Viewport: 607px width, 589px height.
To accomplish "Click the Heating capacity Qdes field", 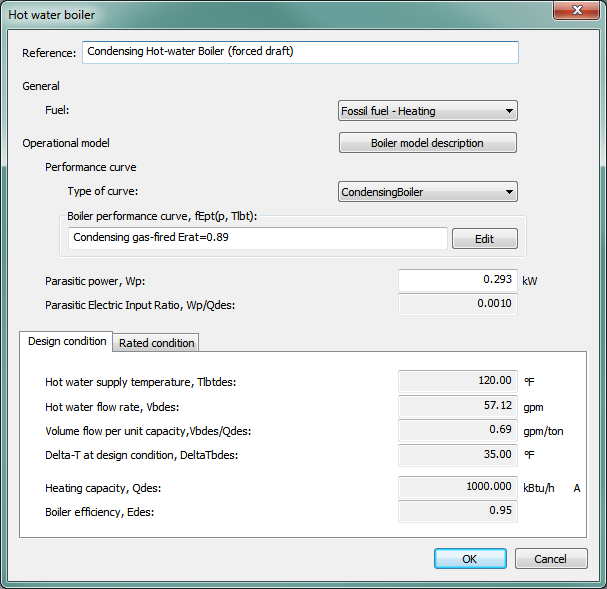I will [x=457, y=488].
